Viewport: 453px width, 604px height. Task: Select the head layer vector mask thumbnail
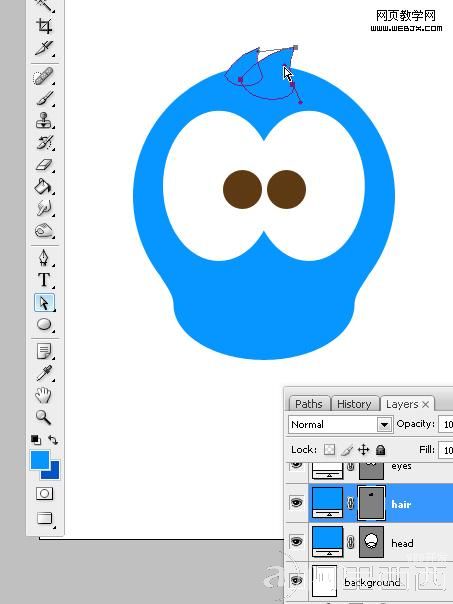click(x=371, y=542)
